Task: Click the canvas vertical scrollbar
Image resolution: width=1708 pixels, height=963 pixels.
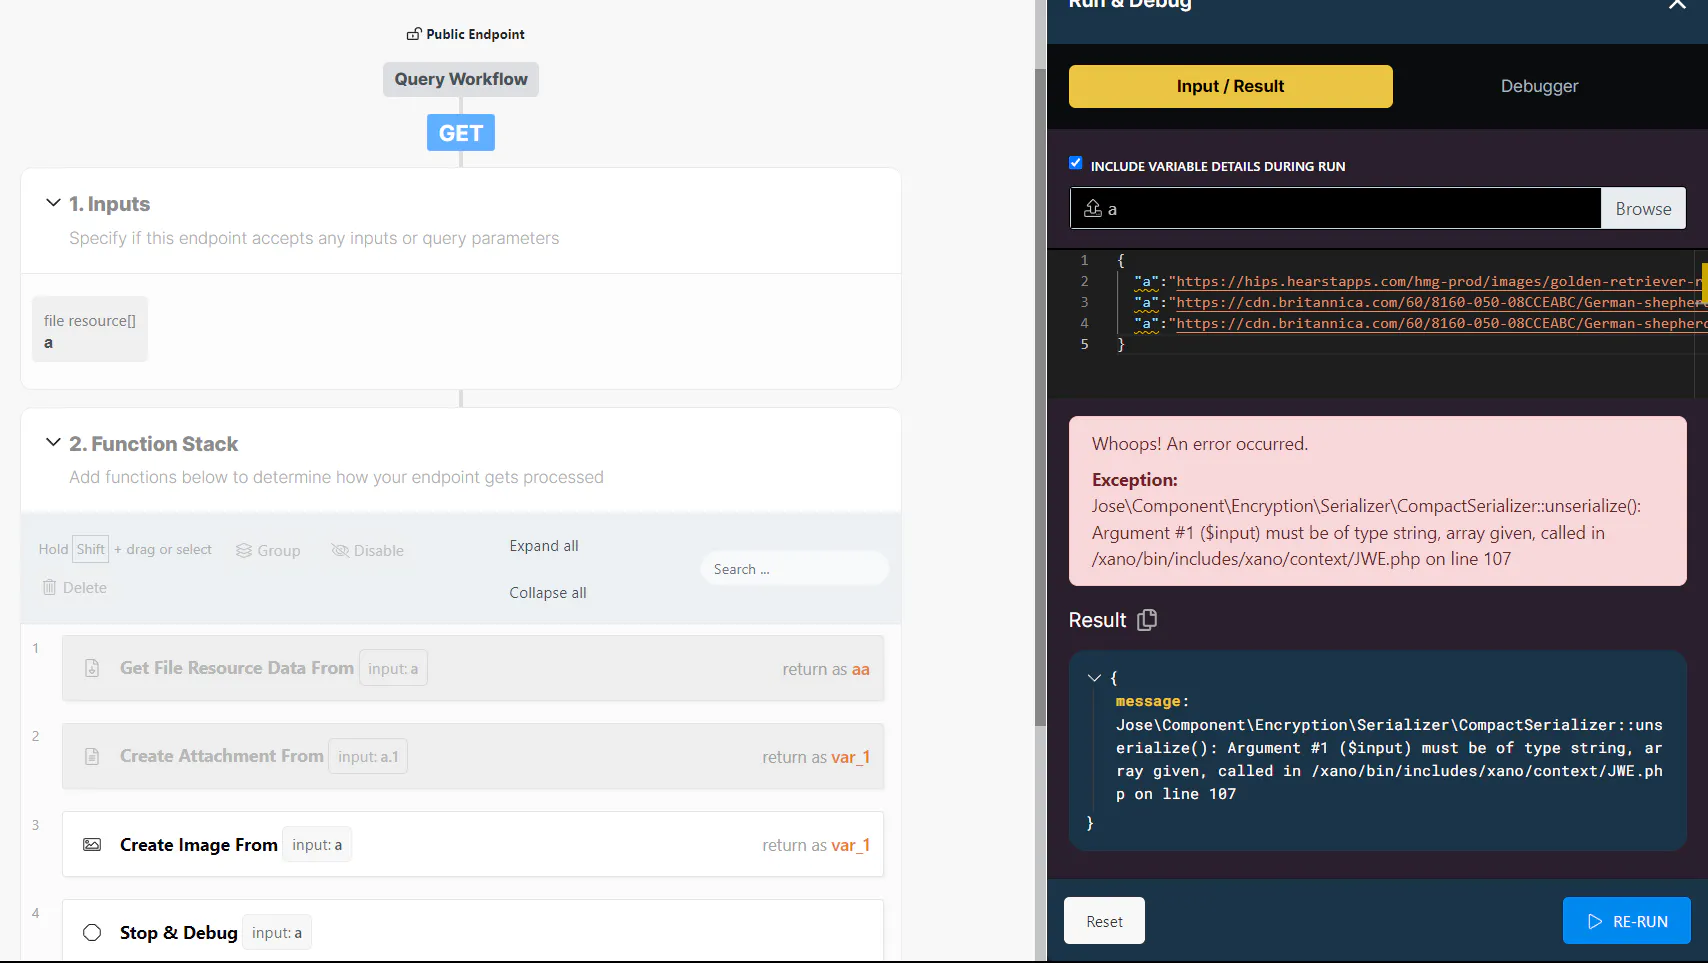Action: (1040, 400)
